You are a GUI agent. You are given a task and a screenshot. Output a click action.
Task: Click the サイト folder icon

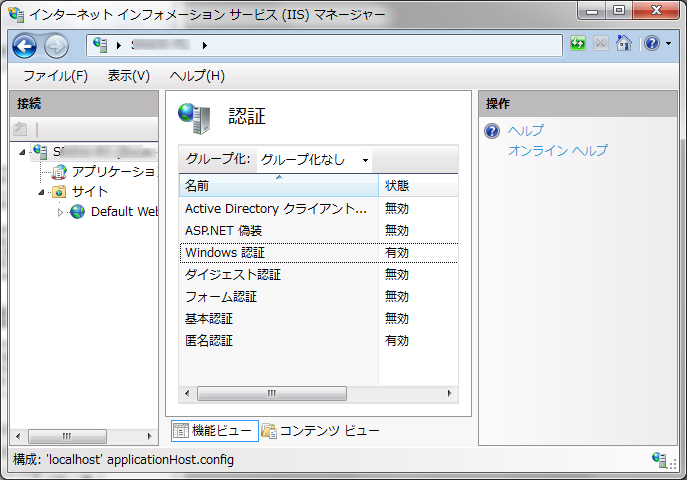coord(59,192)
